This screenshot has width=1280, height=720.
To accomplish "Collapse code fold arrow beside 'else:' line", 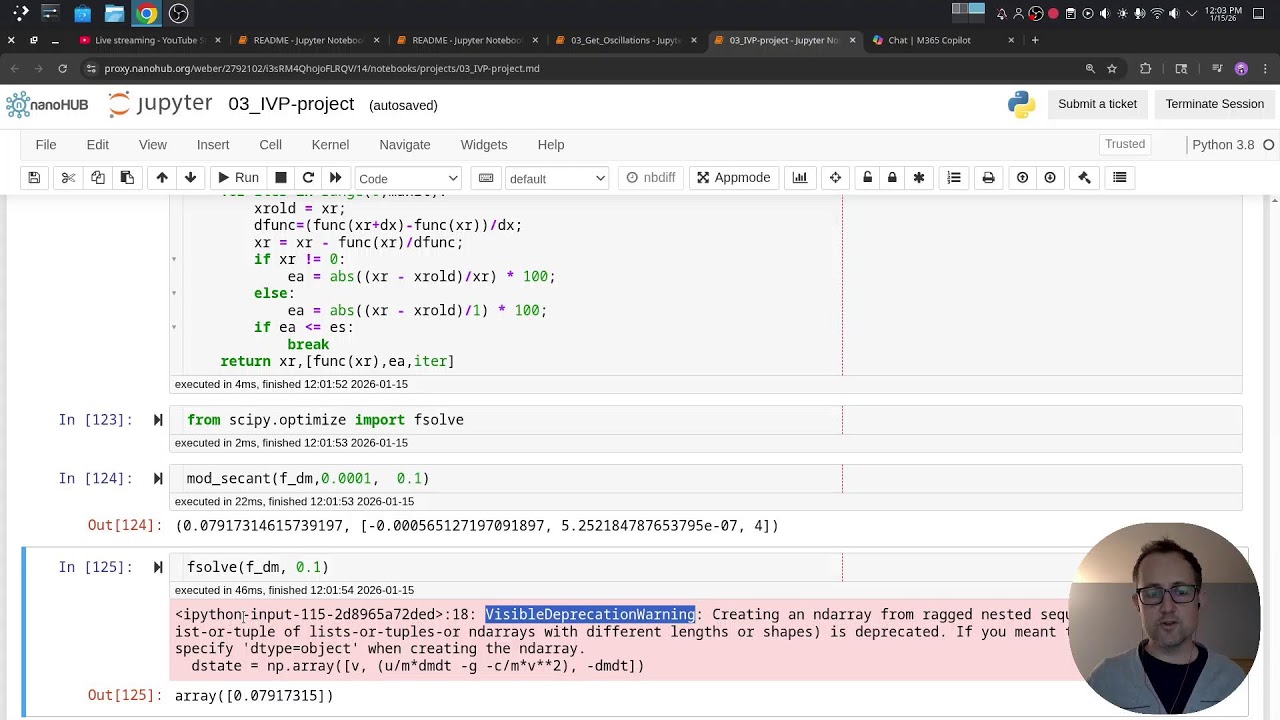I will click(174, 293).
